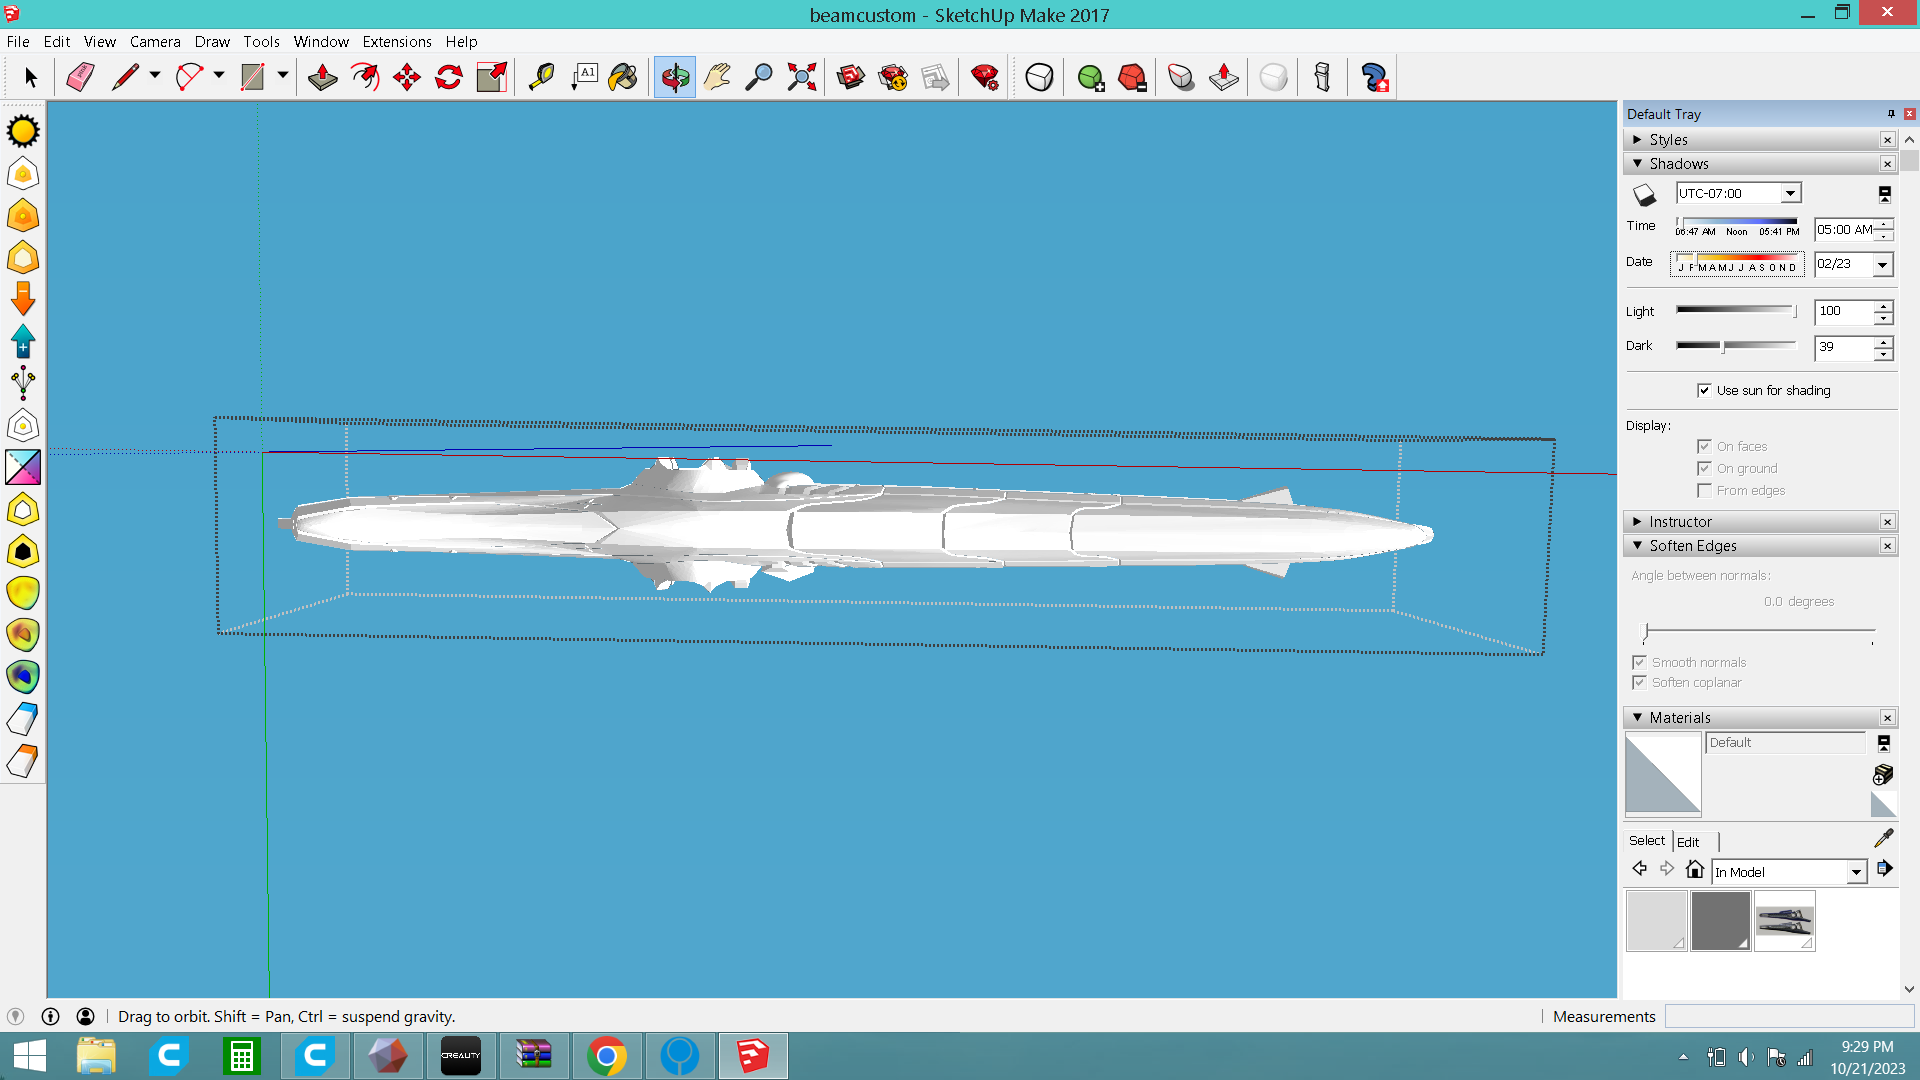The height and width of the screenshot is (1080, 1920).
Task: Open the Camera menu
Action: (x=155, y=41)
